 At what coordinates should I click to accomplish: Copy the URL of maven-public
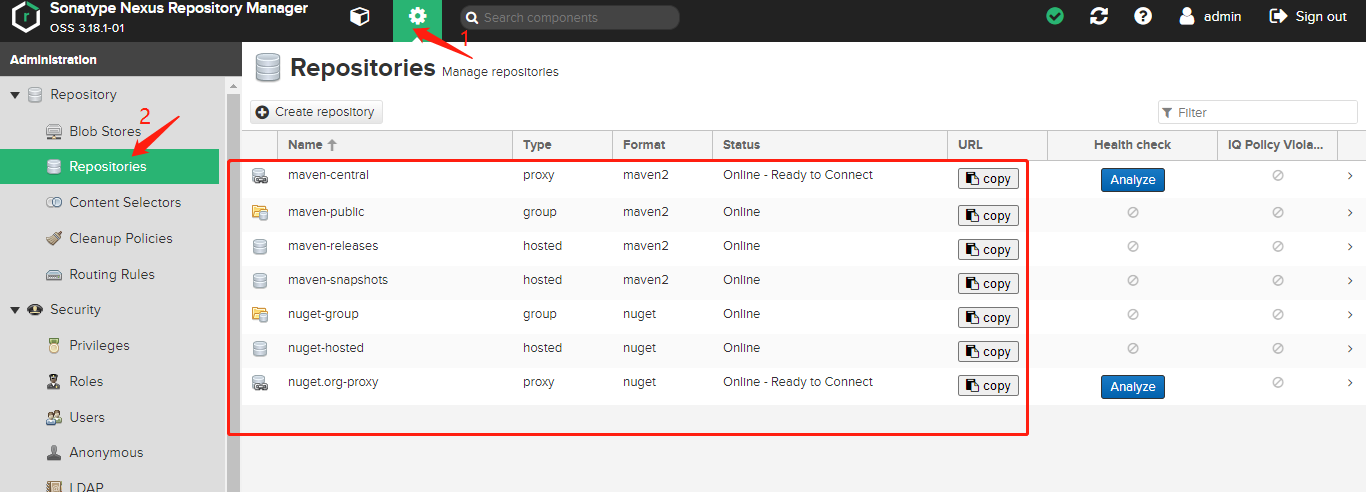988,215
